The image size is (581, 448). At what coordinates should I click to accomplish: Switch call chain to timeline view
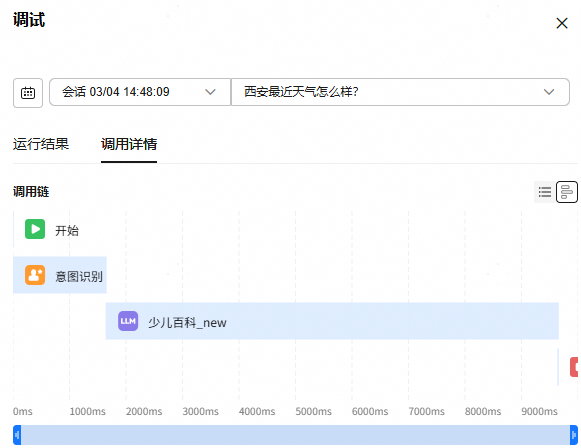[567, 192]
